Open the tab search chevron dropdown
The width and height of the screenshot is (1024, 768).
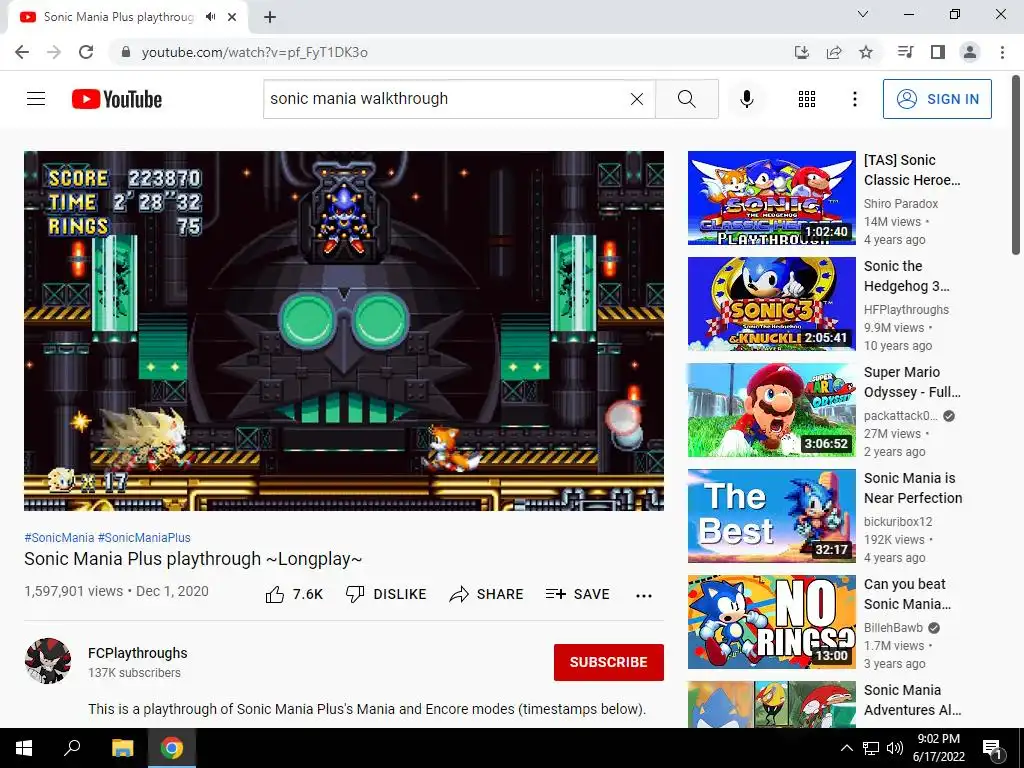(x=863, y=14)
